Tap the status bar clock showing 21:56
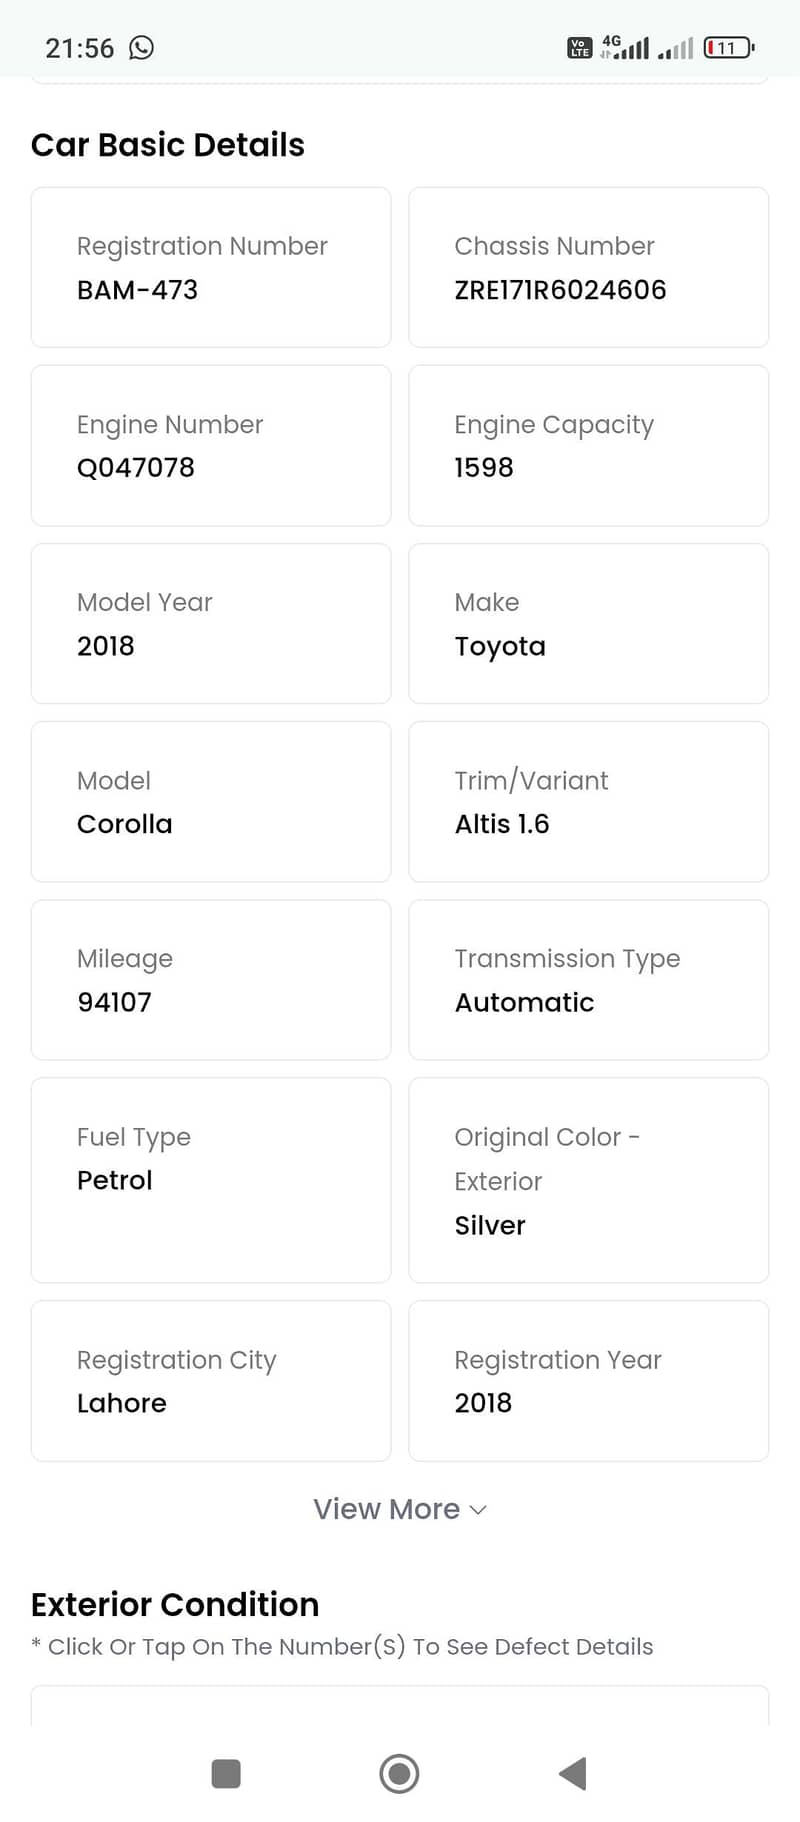Screen dimensions: 800x1822 tap(80, 48)
